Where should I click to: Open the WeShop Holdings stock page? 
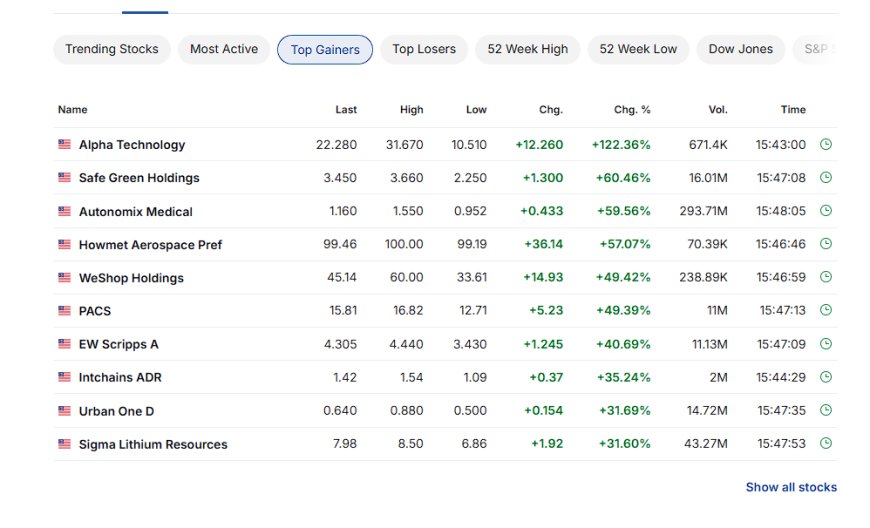pos(131,278)
